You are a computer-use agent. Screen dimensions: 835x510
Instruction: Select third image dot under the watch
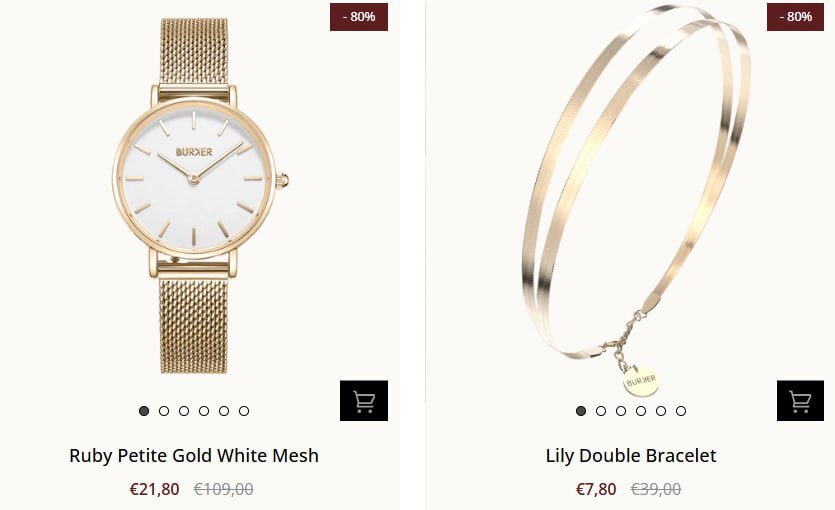pos(184,411)
